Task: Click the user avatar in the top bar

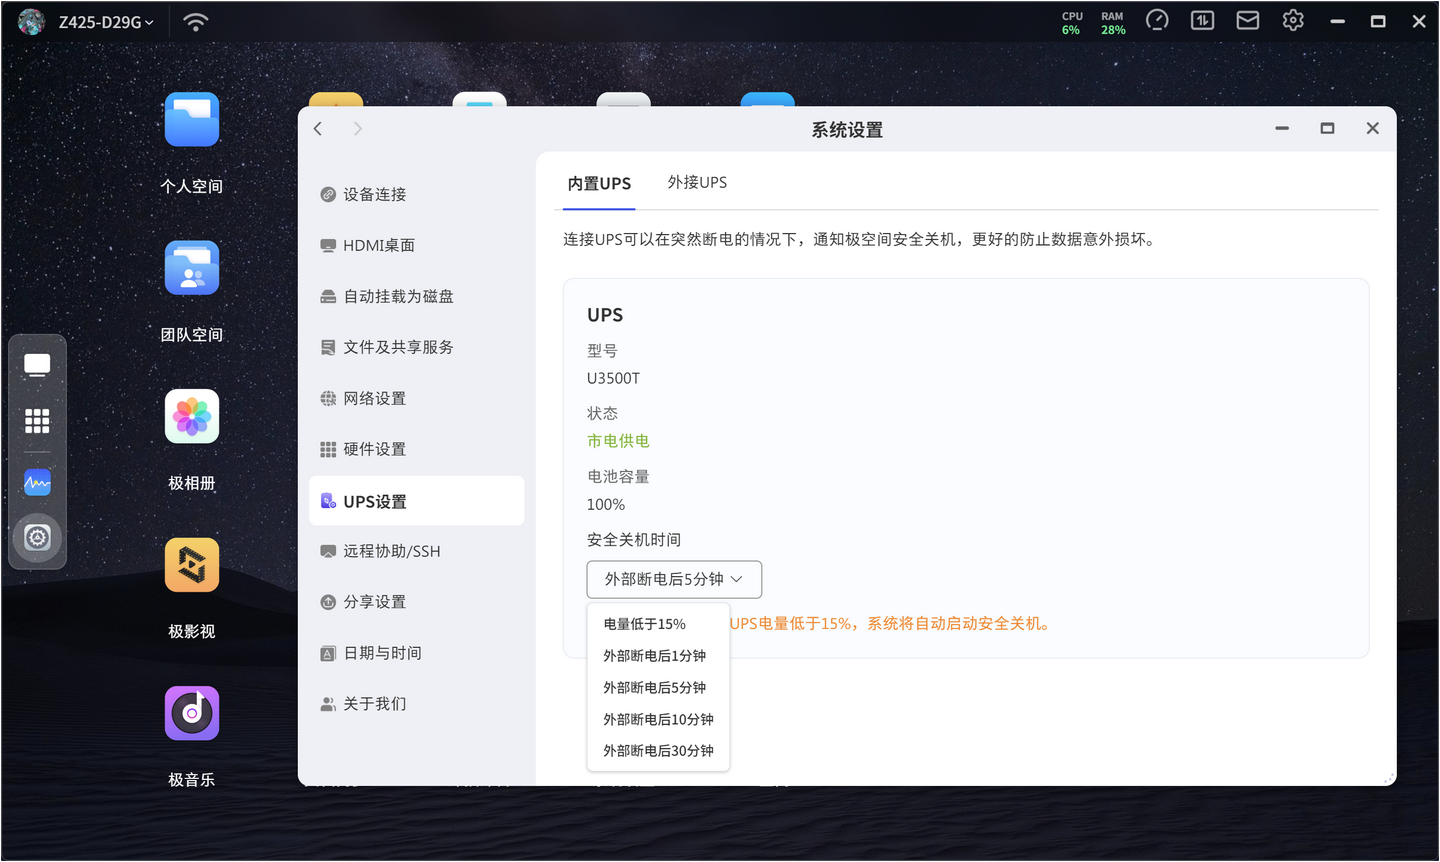Action: [31, 21]
